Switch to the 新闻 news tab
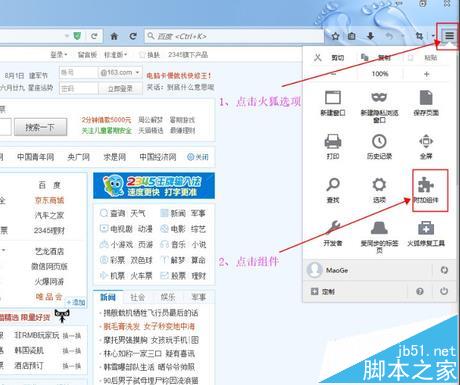Screen dimensions: 460x385 click(108, 297)
